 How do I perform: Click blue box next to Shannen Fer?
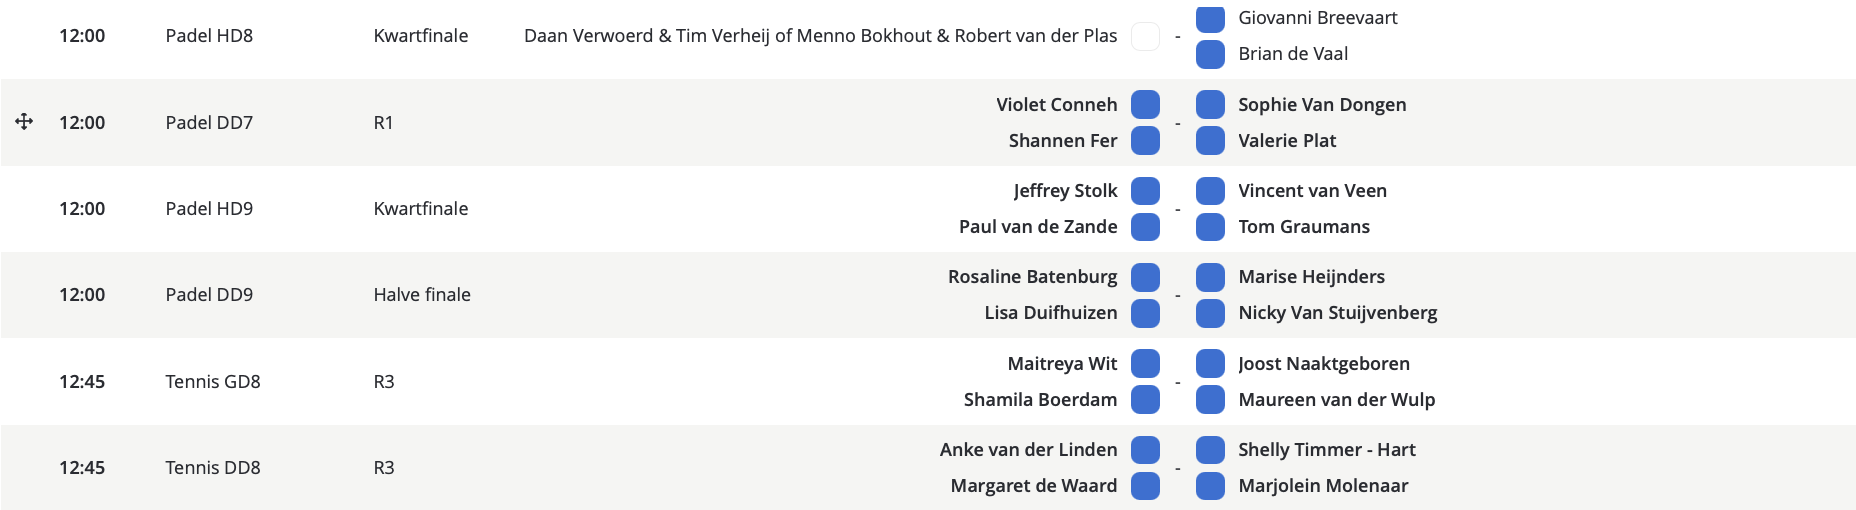coord(1145,140)
